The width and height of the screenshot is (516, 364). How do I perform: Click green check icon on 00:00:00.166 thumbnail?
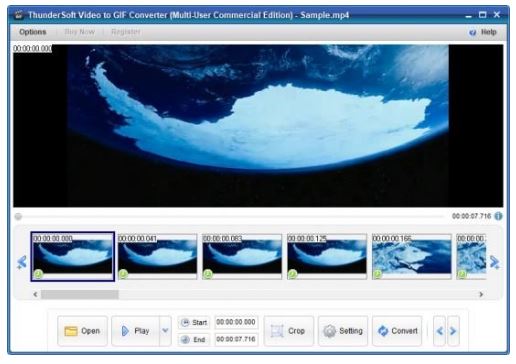tap(377, 274)
